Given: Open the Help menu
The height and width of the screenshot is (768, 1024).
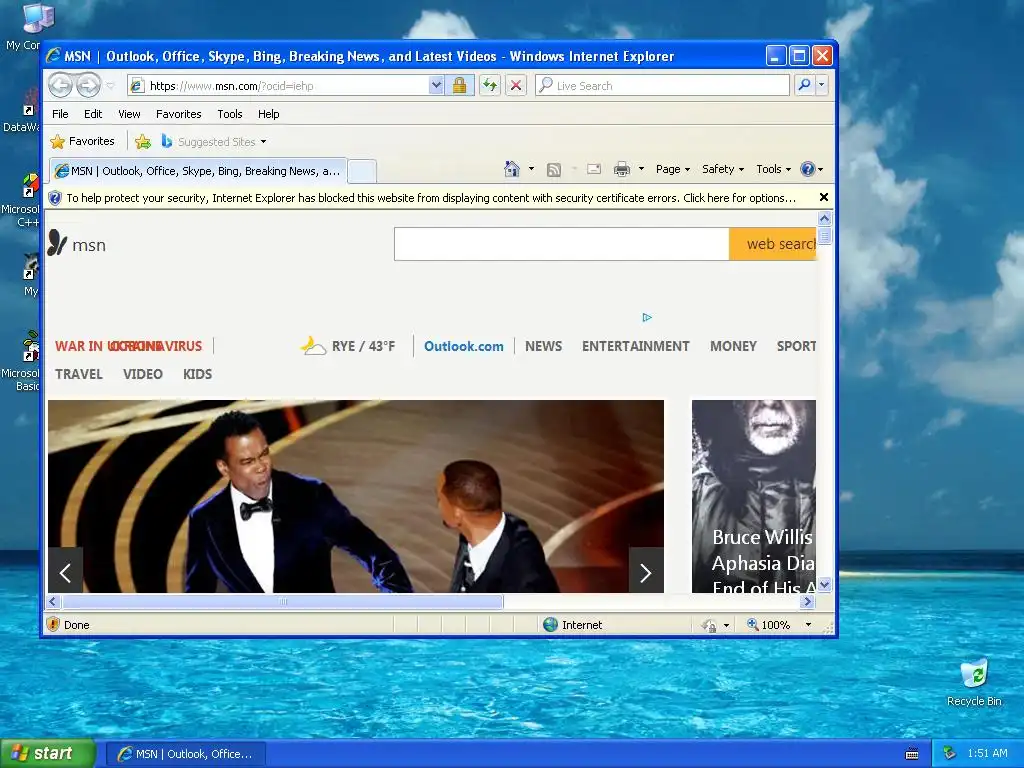Looking at the screenshot, I should point(268,114).
